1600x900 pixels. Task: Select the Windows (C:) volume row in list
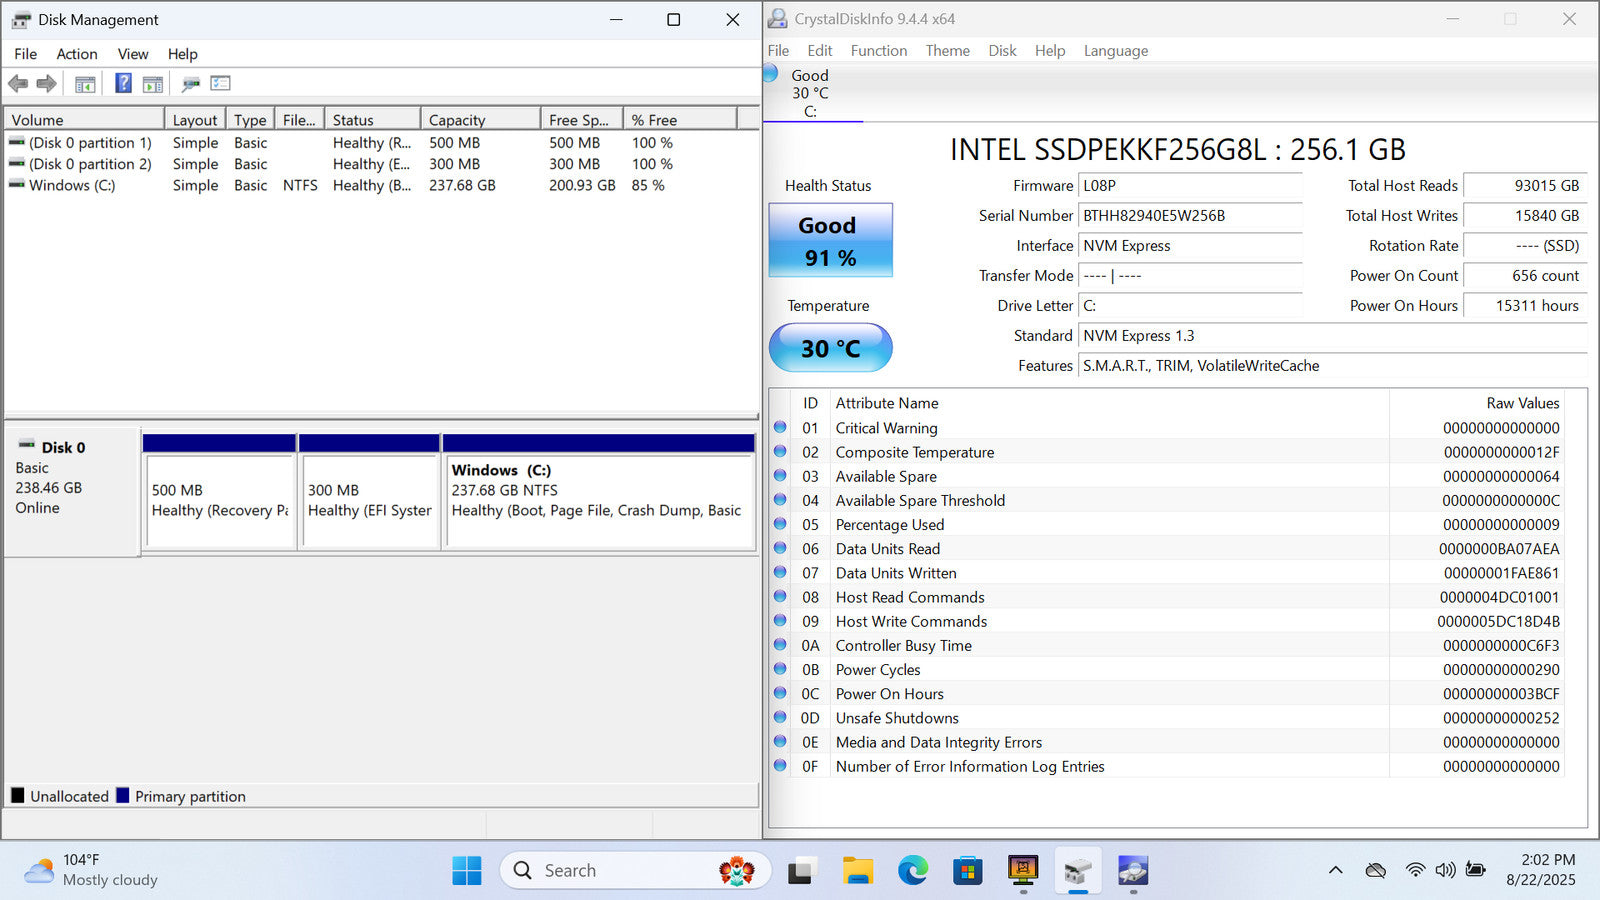72,185
